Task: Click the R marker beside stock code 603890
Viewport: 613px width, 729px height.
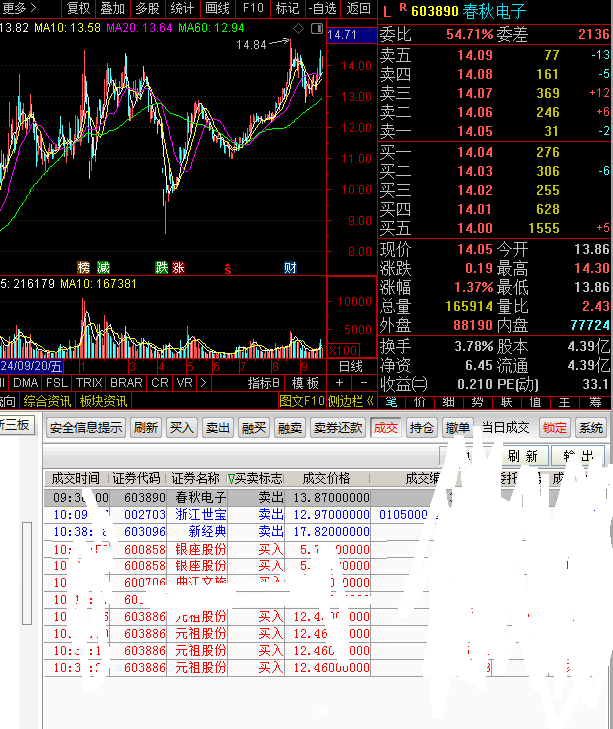Action: coord(403,8)
